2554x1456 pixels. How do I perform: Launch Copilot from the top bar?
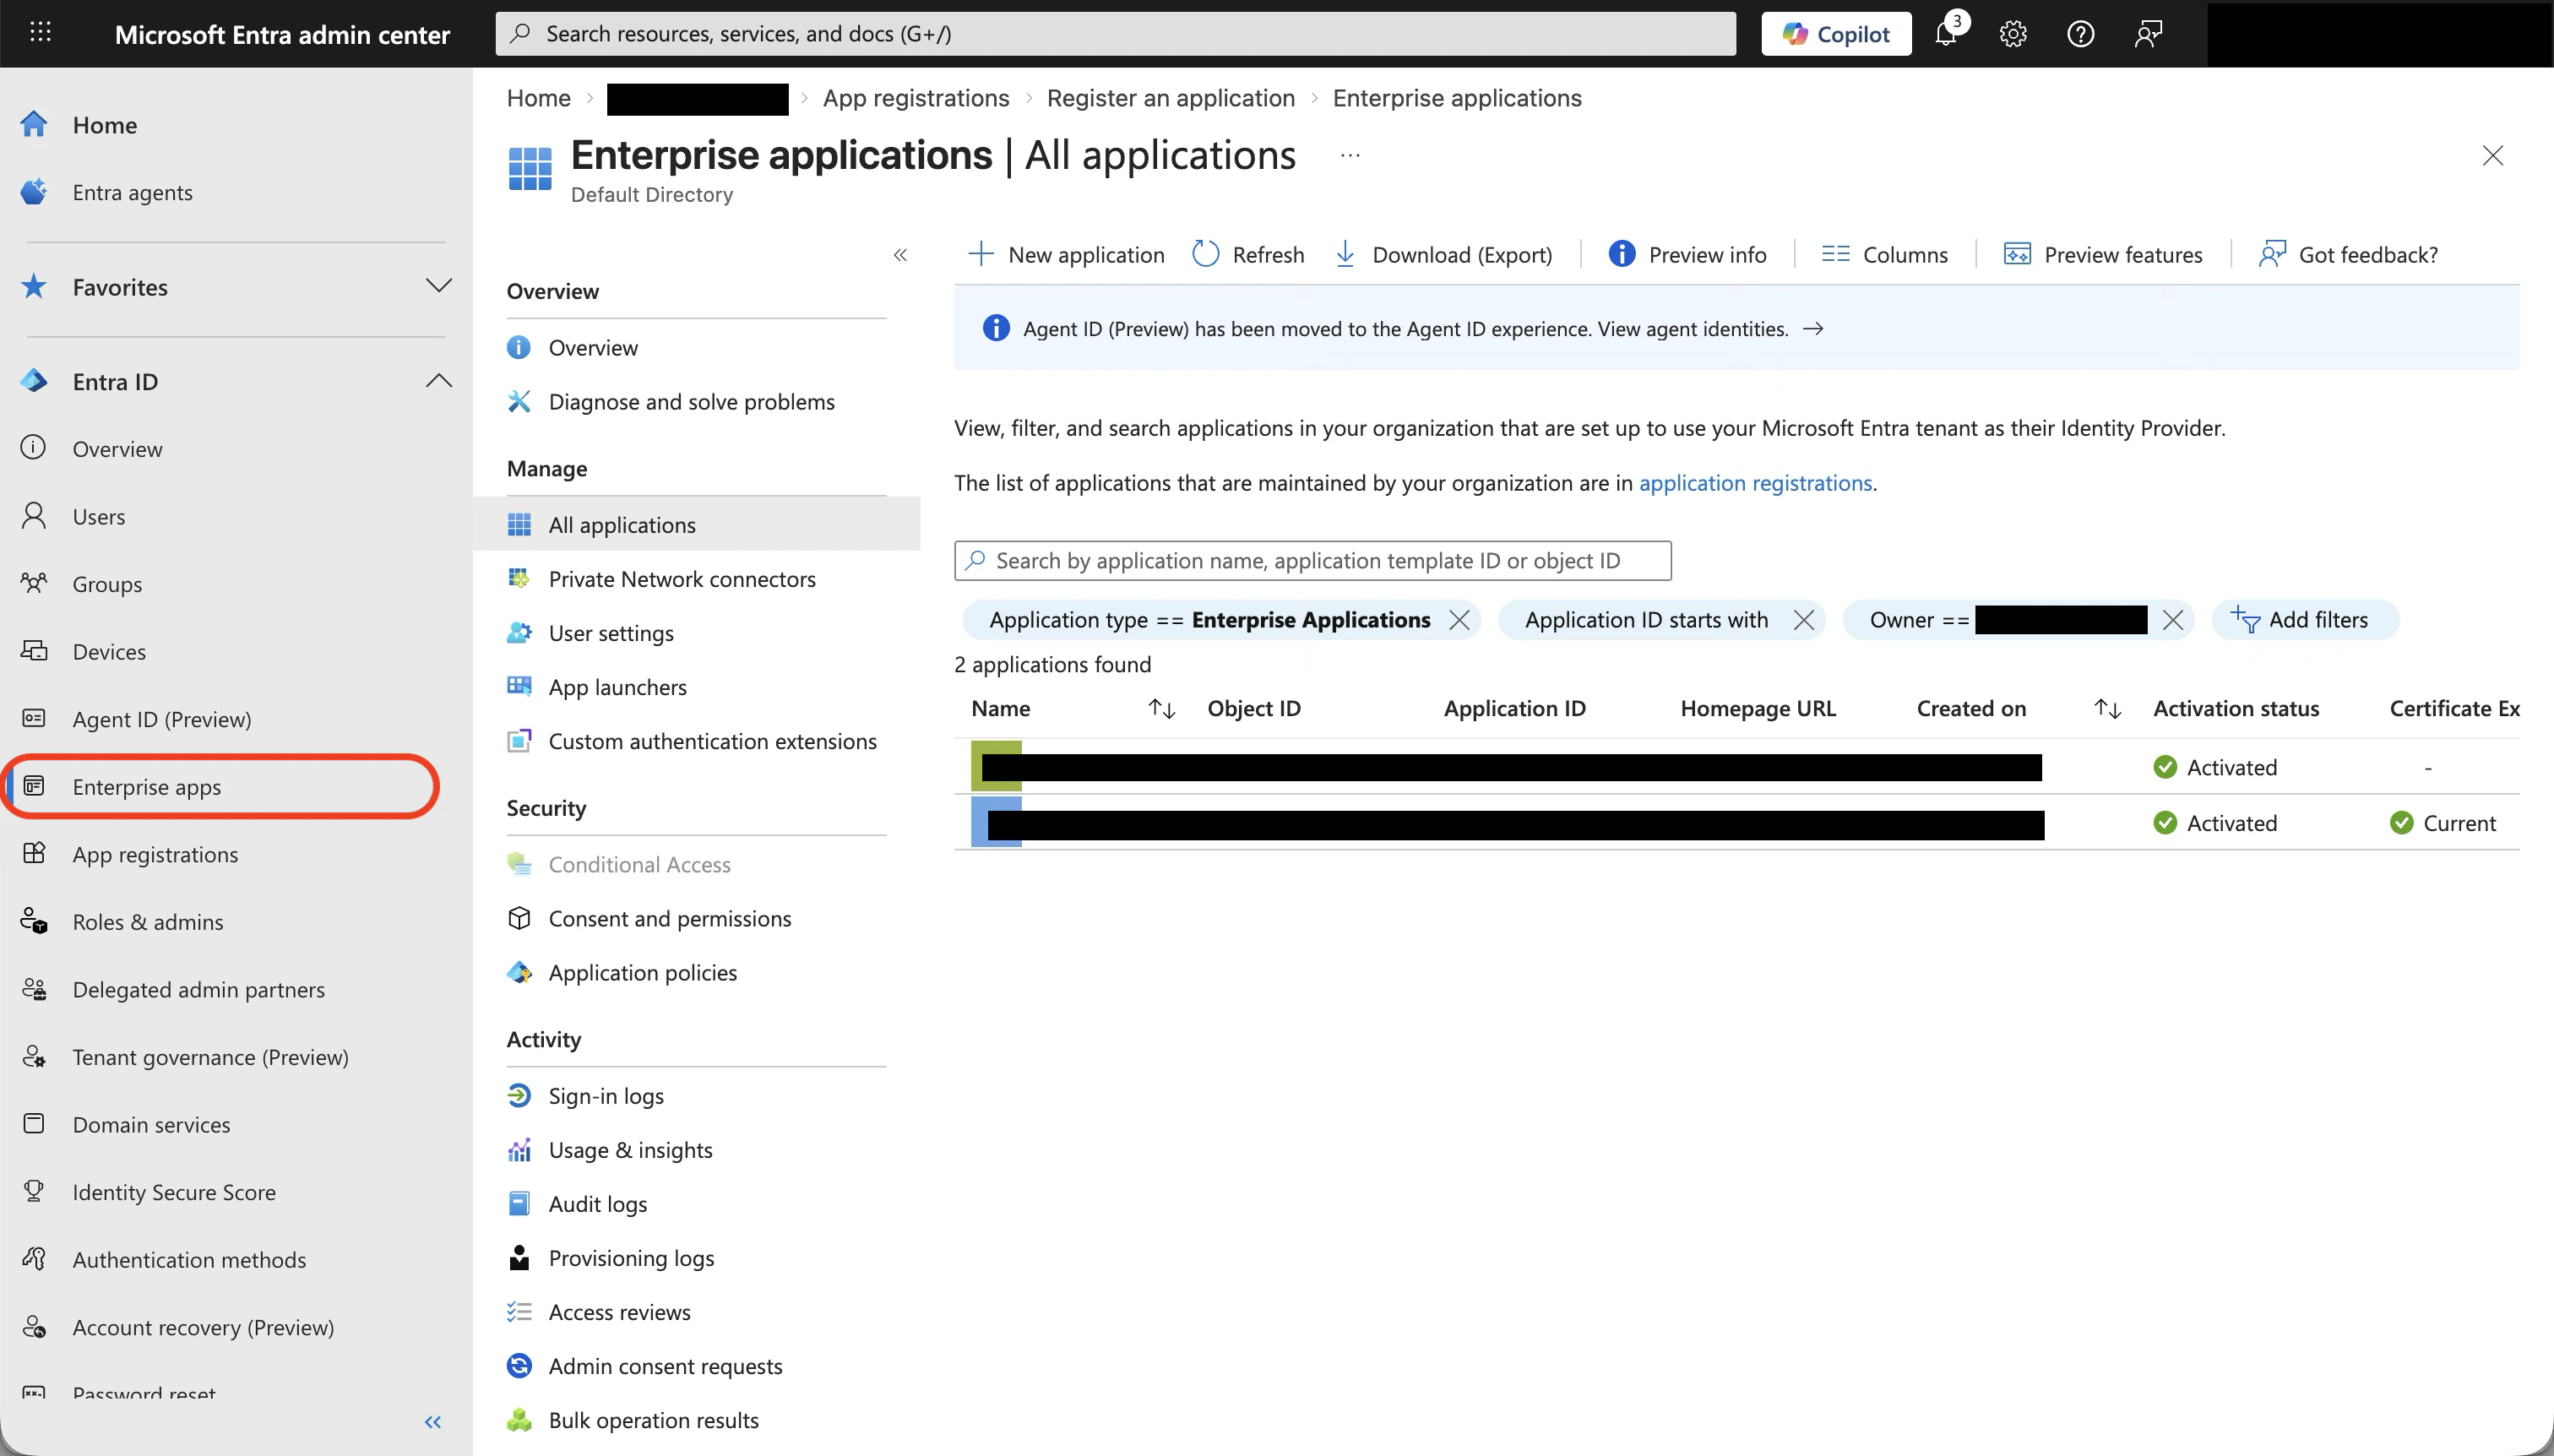click(x=1836, y=33)
